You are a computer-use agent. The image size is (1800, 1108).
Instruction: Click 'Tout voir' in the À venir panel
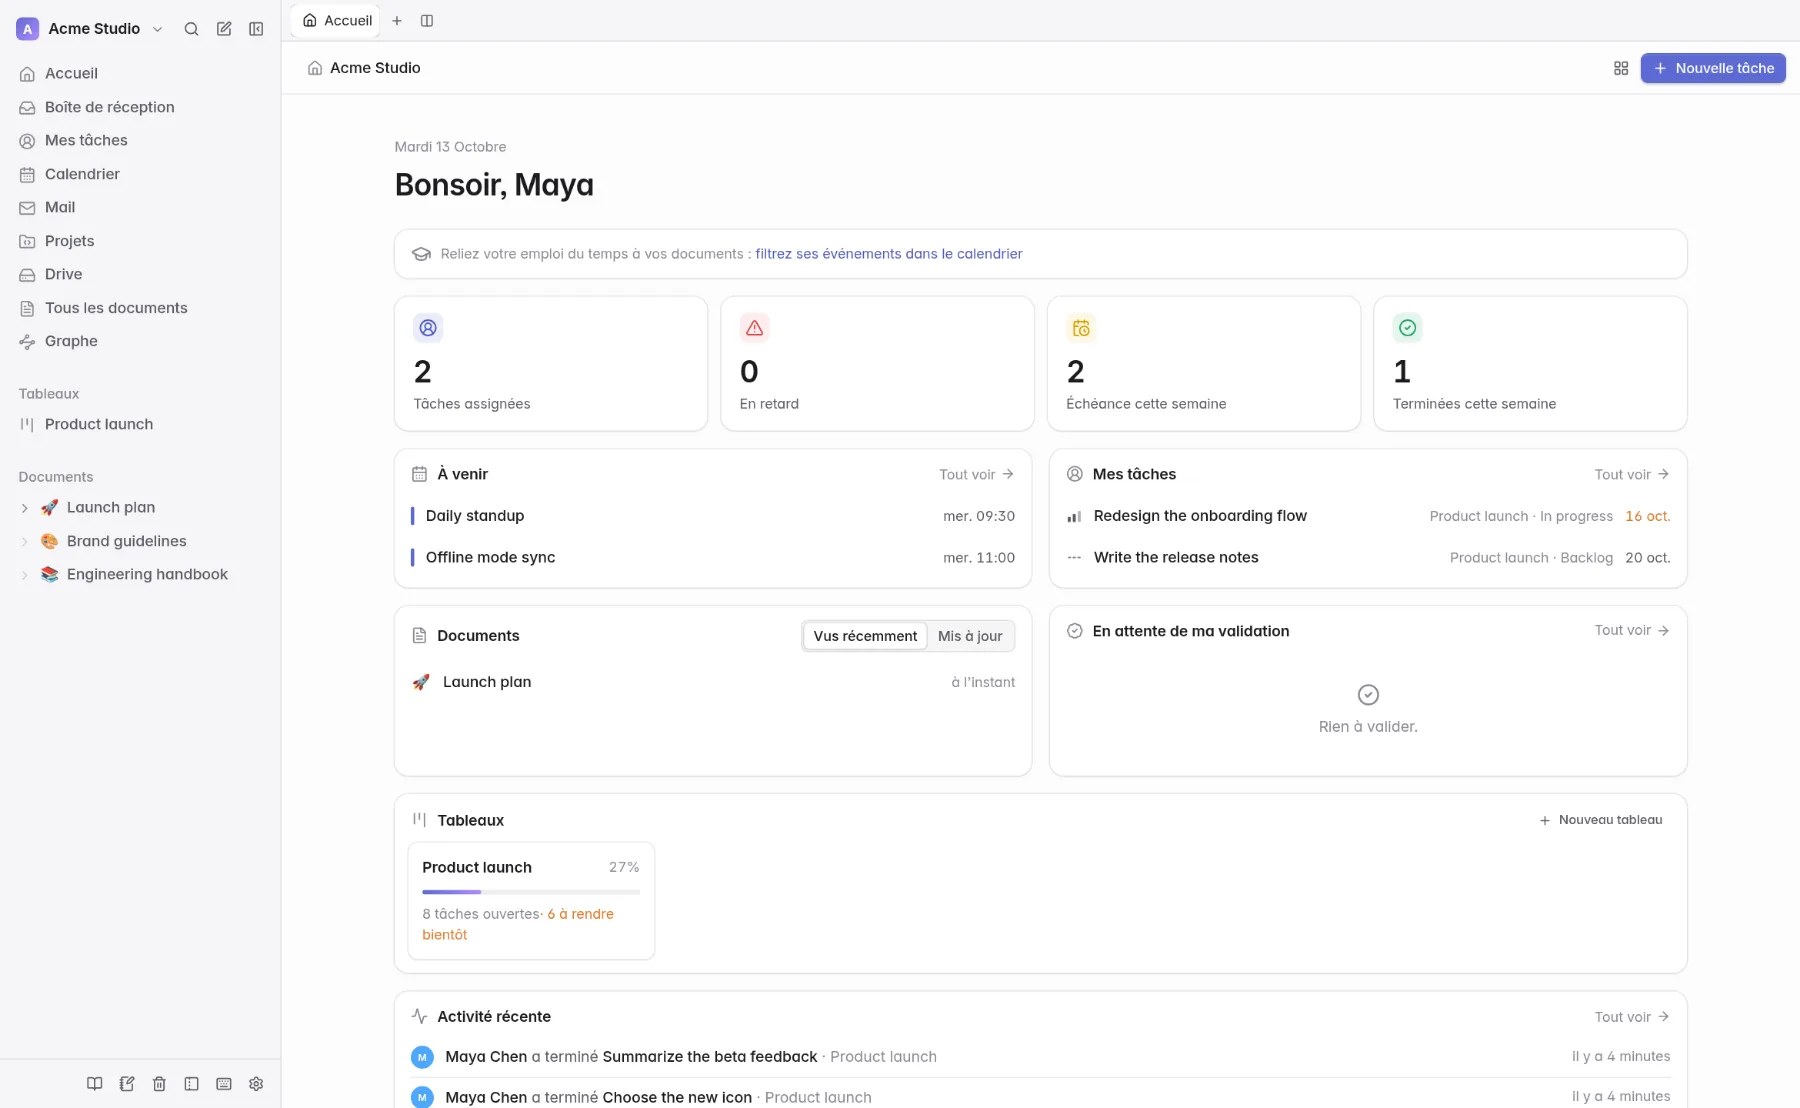(x=976, y=475)
